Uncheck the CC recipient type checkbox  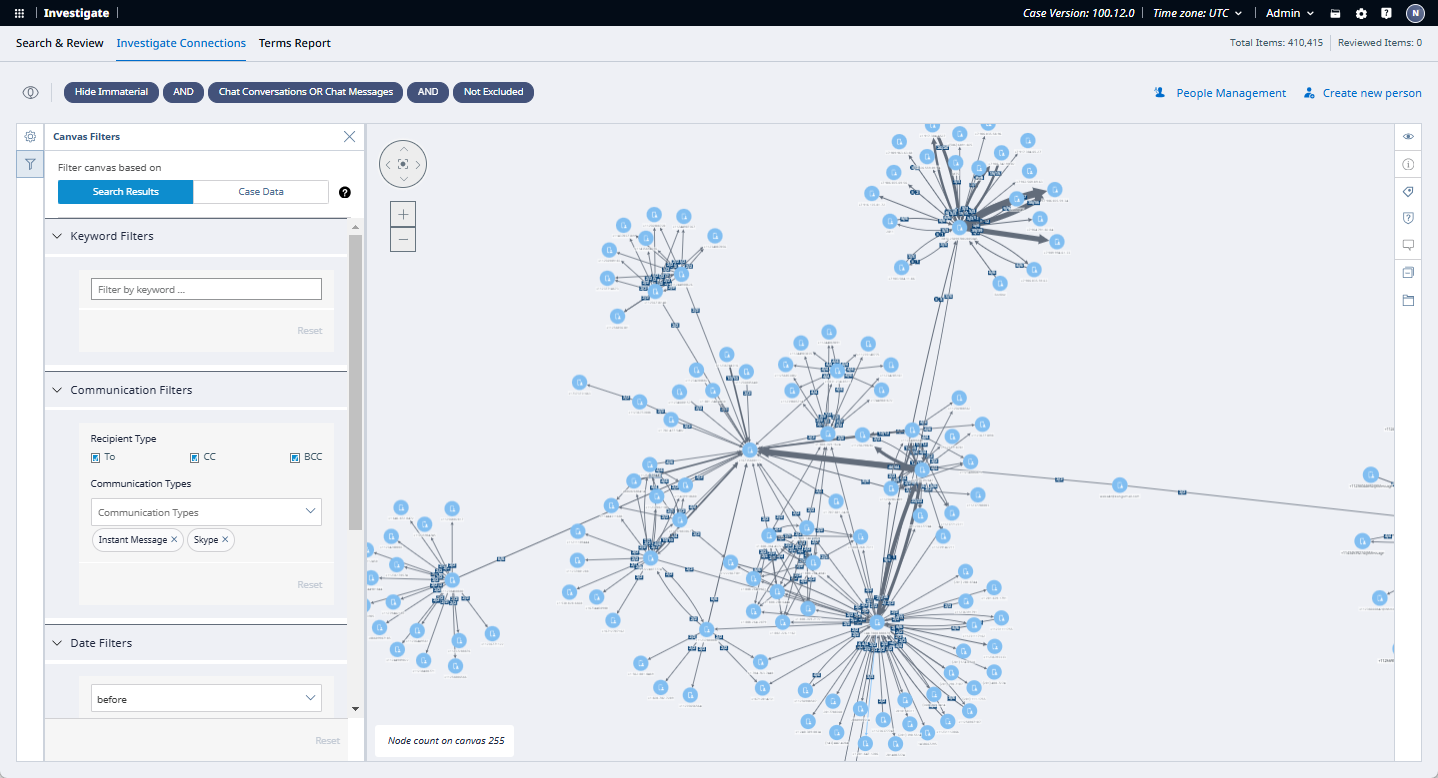tap(195, 457)
